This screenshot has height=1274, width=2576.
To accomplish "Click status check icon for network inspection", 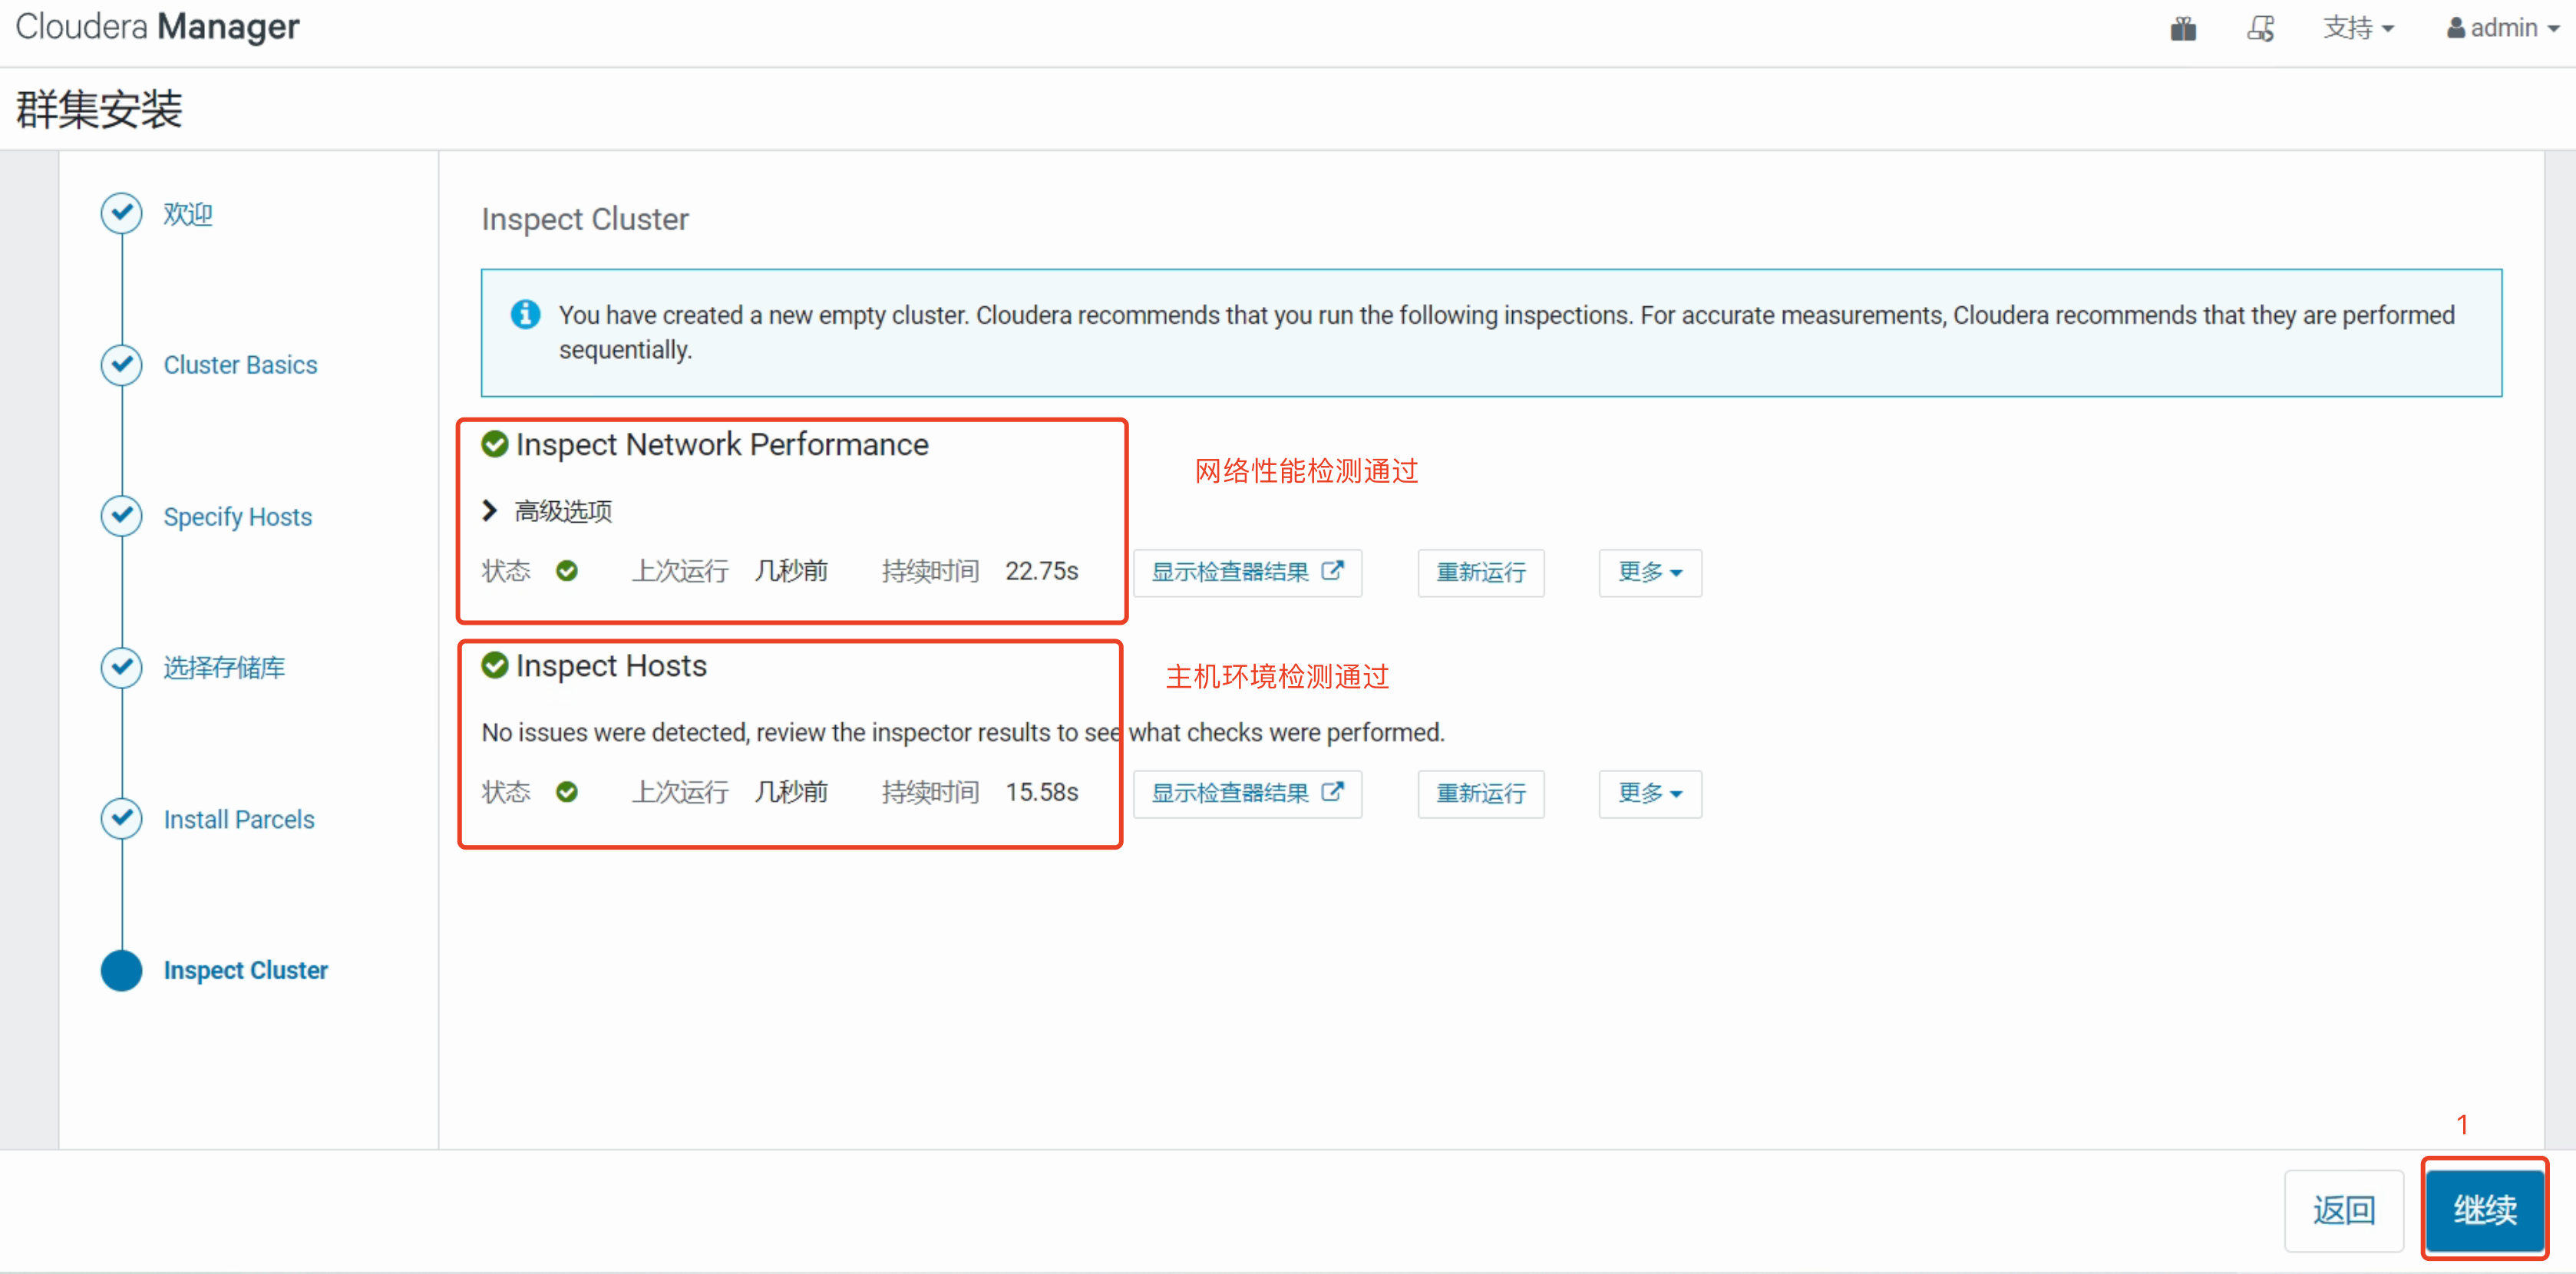I will pos(567,571).
